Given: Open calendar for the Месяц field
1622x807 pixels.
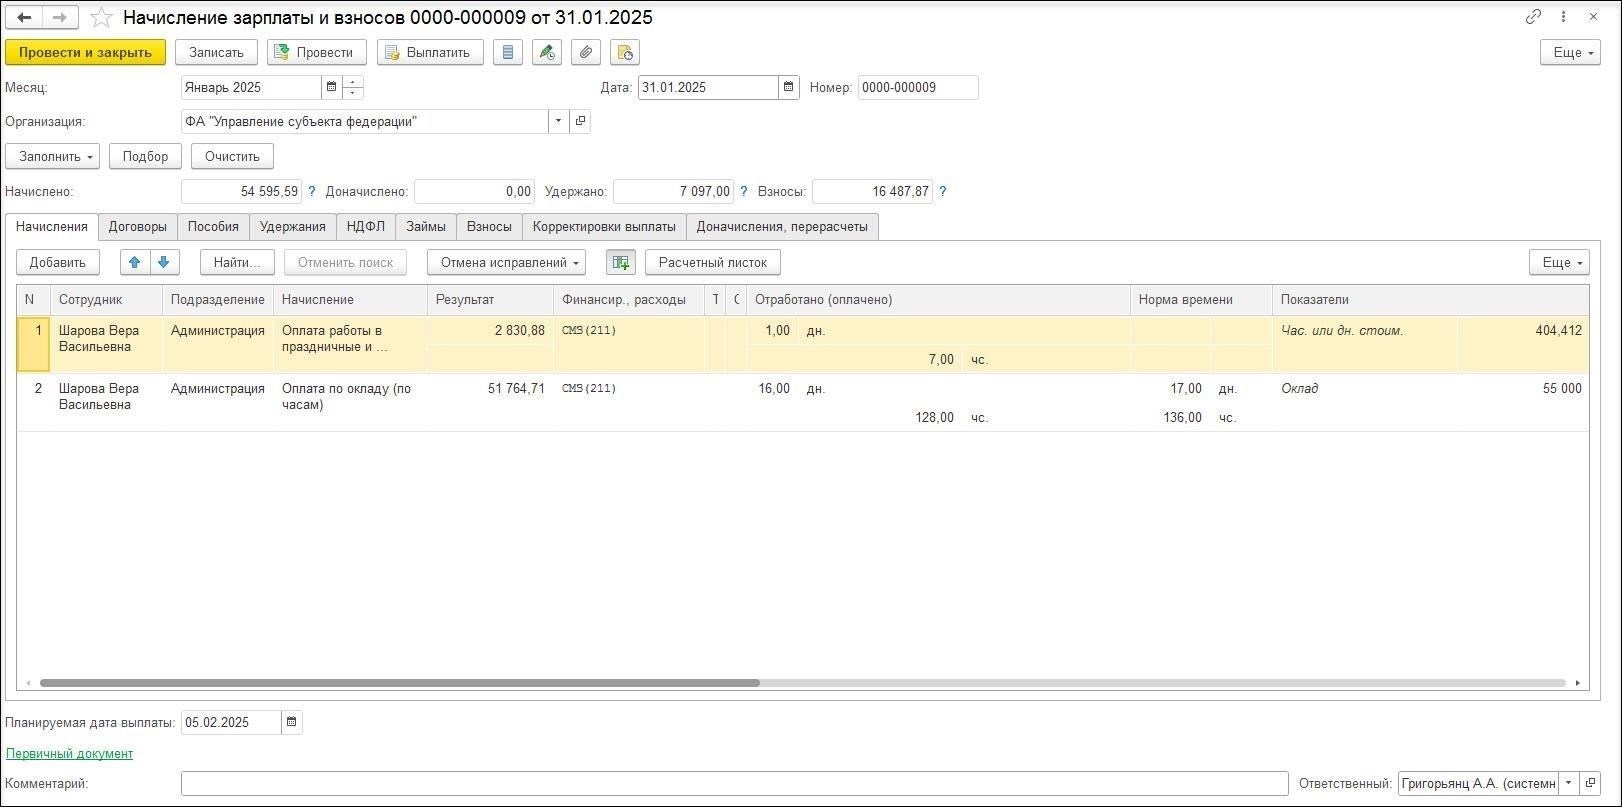Looking at the screenshot, I should pyautogui.click(x=331, y=87).
